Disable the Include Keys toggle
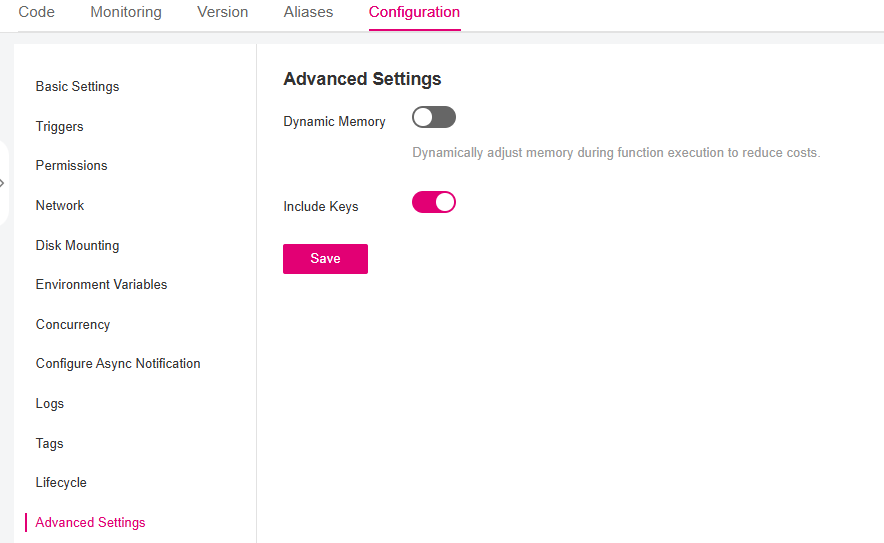The width and height of the screenshot is (884, 543). (434, 203)
